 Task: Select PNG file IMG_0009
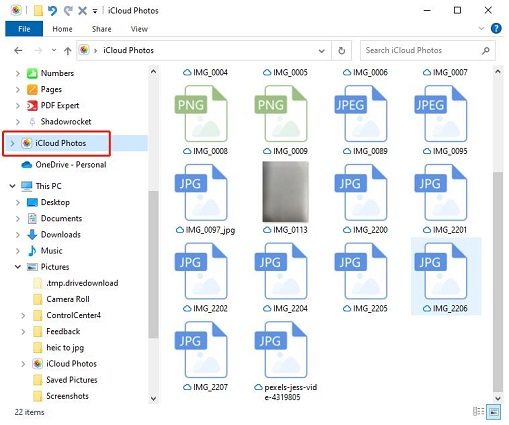pyautogui.click(x=285, y=120)
